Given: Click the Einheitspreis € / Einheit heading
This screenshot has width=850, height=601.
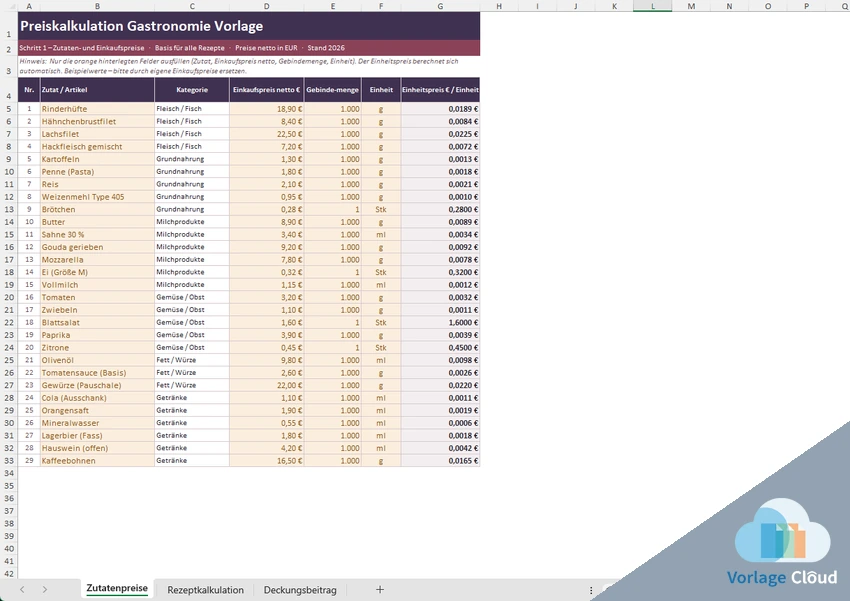Looking at the screenshot, I should click(440, 90).
